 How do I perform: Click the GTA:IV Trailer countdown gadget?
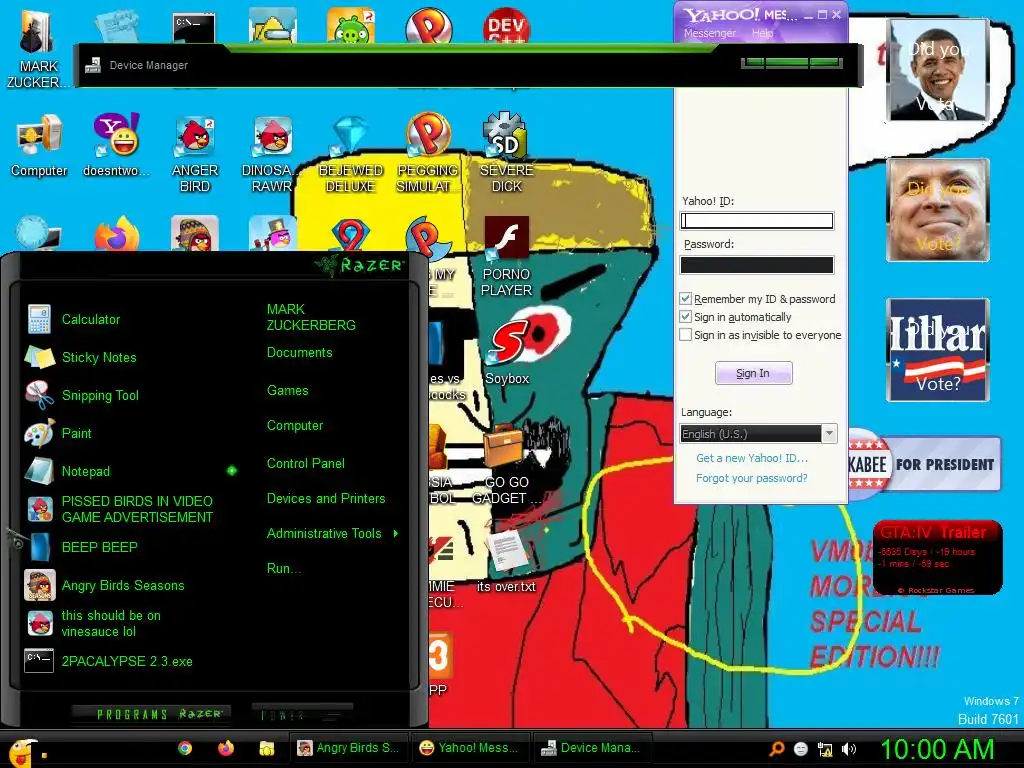pos(938,557)
